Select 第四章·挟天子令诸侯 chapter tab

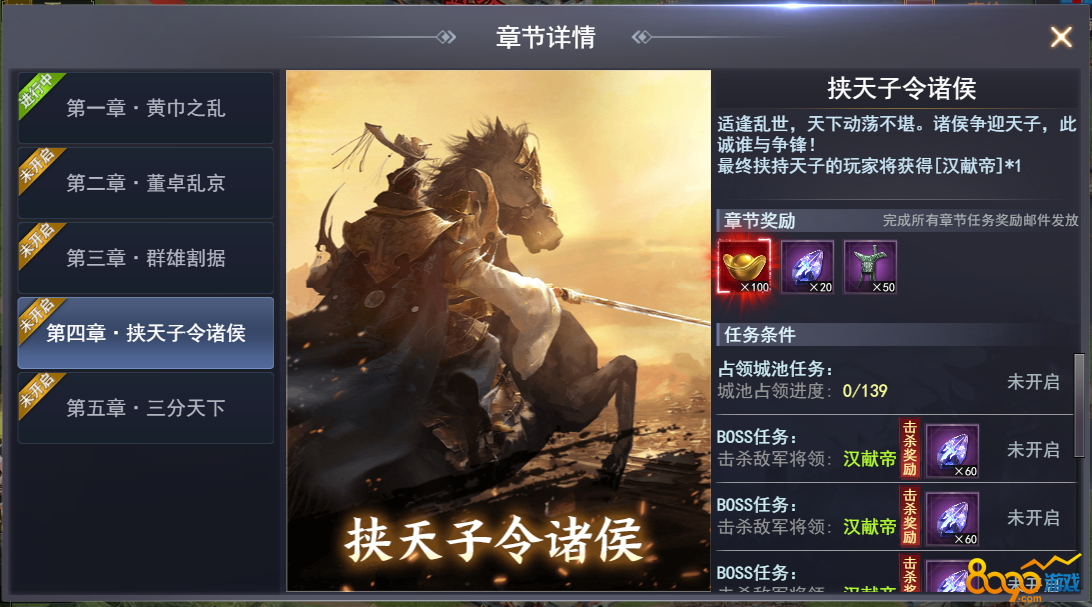pos(146,333)
